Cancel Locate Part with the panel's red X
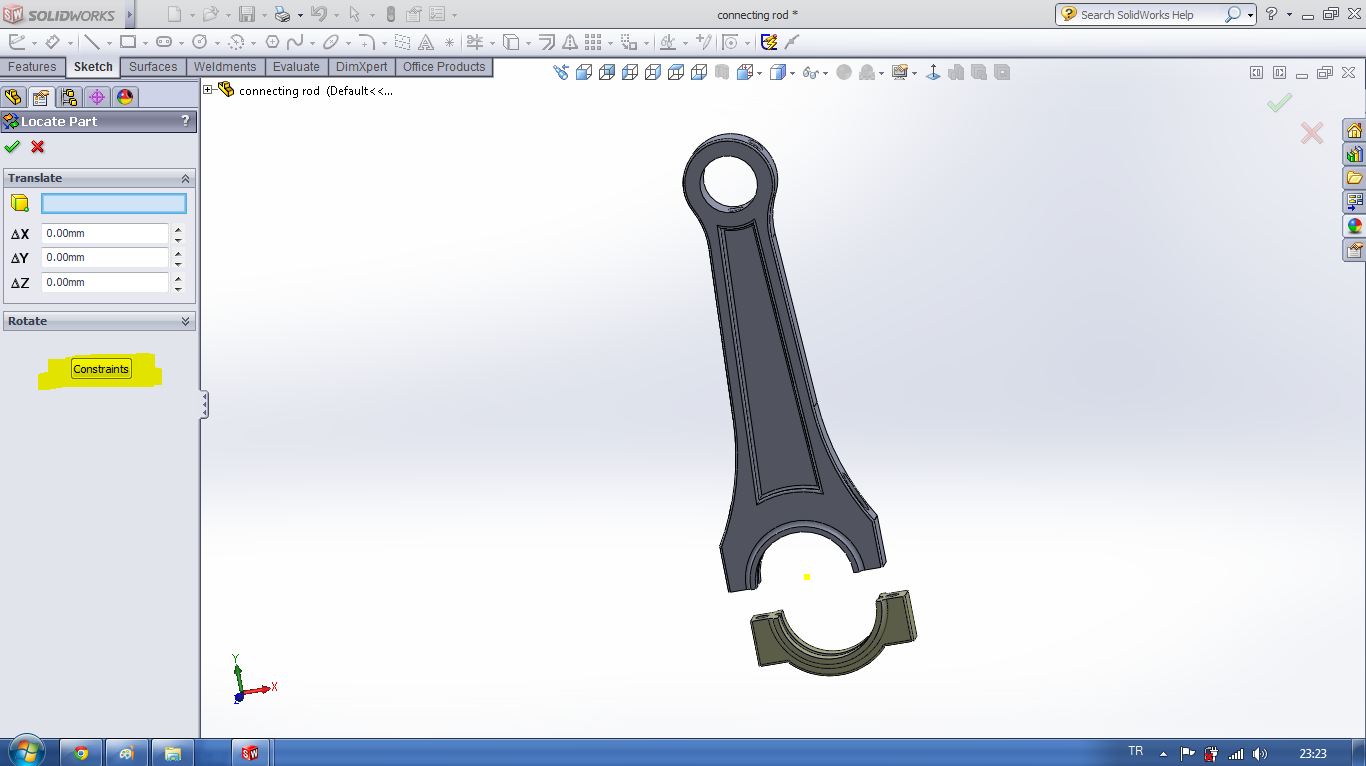Screen dimensions: 1366x766 tap(38, 147)
